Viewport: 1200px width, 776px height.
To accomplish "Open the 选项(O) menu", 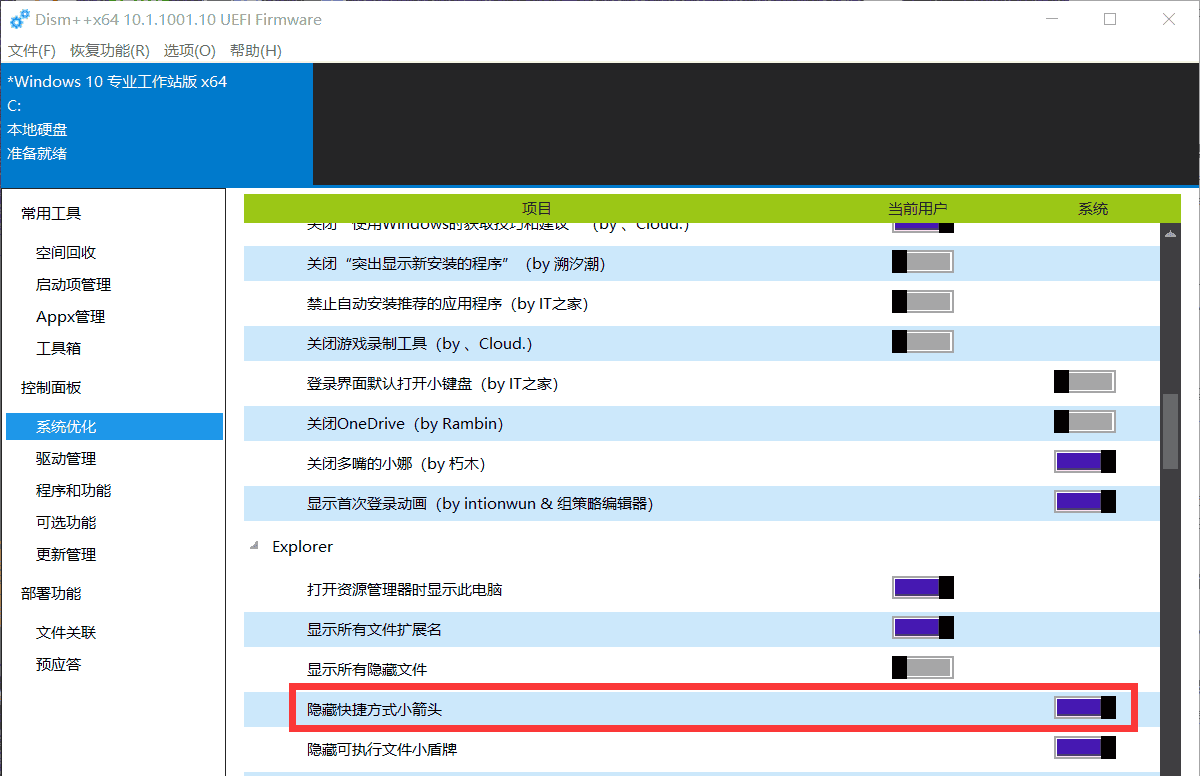I will pos(189,50).
